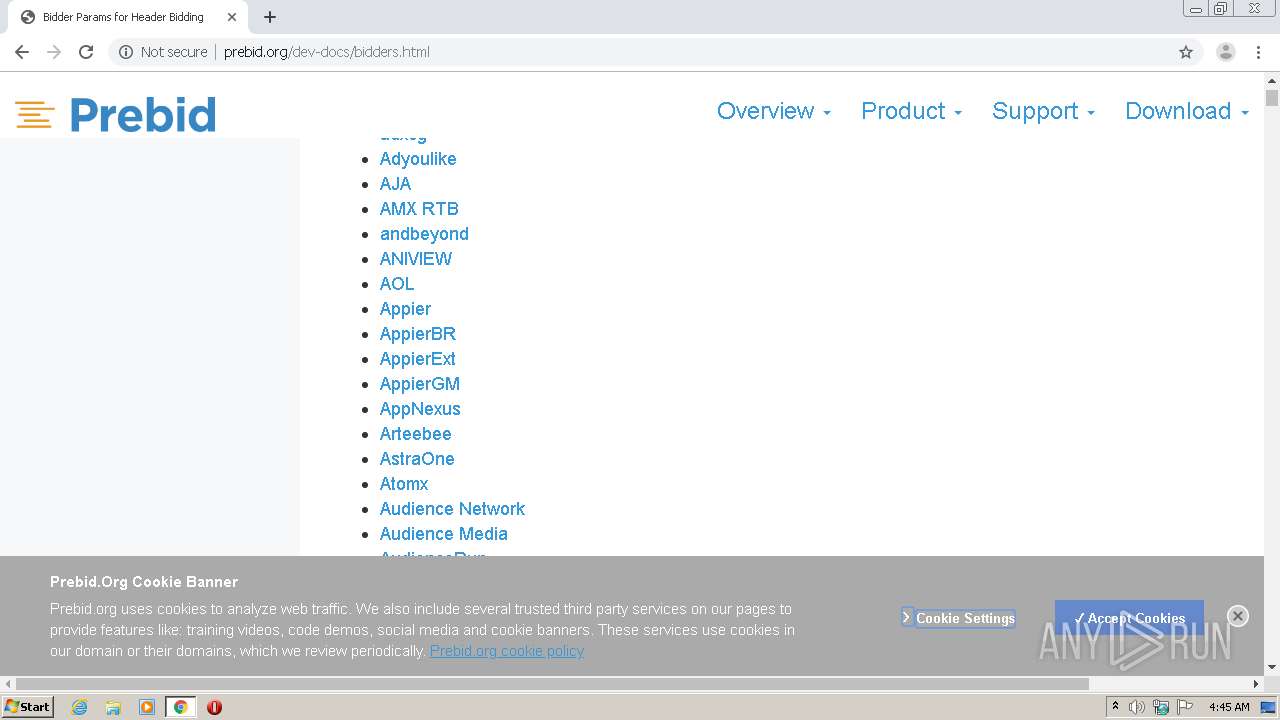1280x720 pixels.
Task: Open the AOL bidder link
Action: point(397,284)
